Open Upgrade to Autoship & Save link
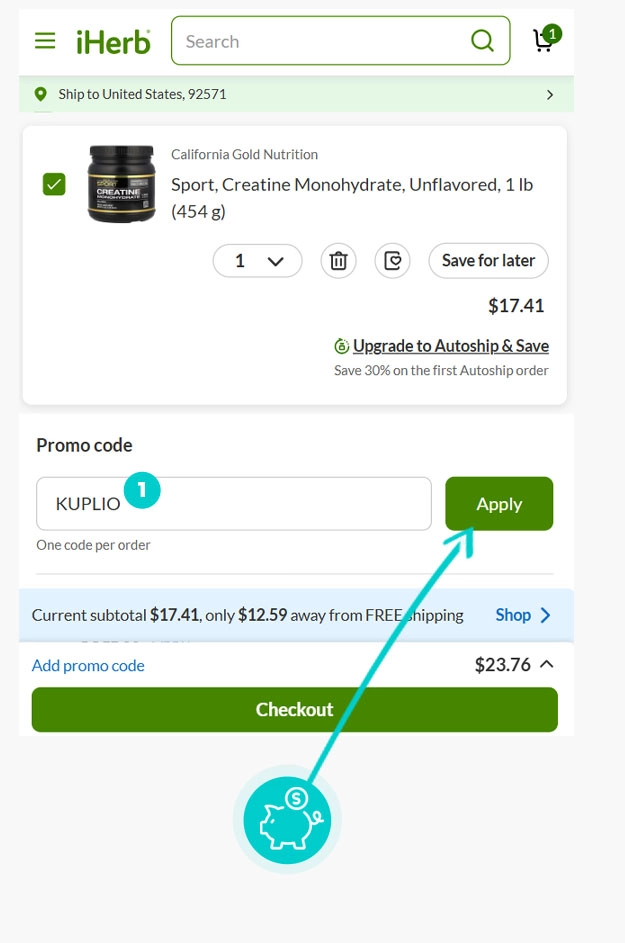This screenshot has height=943, width=625. coord(450,346)
